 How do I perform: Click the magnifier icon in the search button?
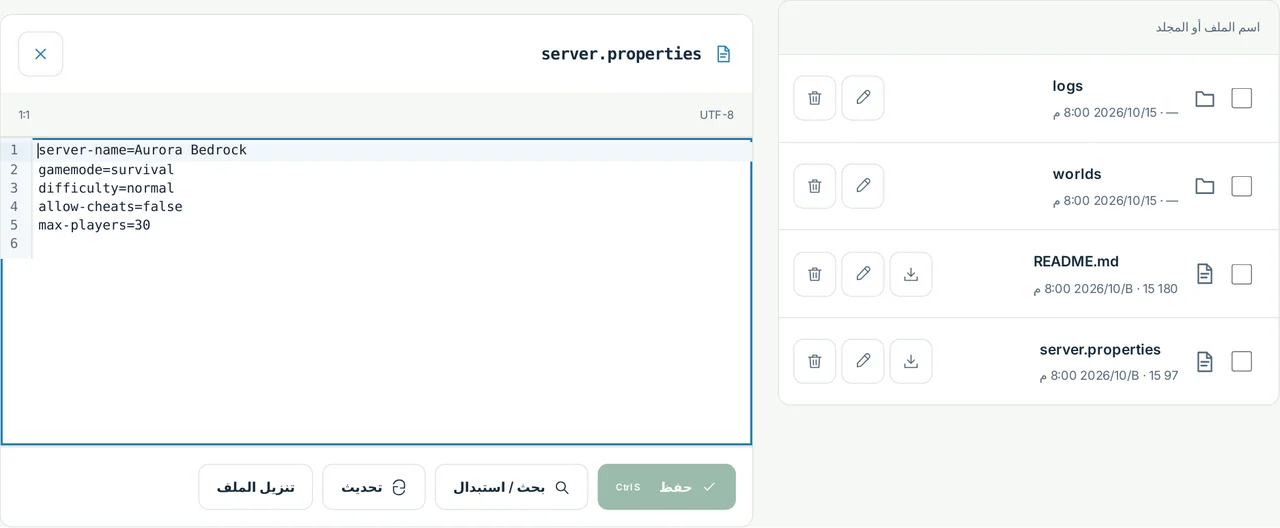click(x=562, y=487)
